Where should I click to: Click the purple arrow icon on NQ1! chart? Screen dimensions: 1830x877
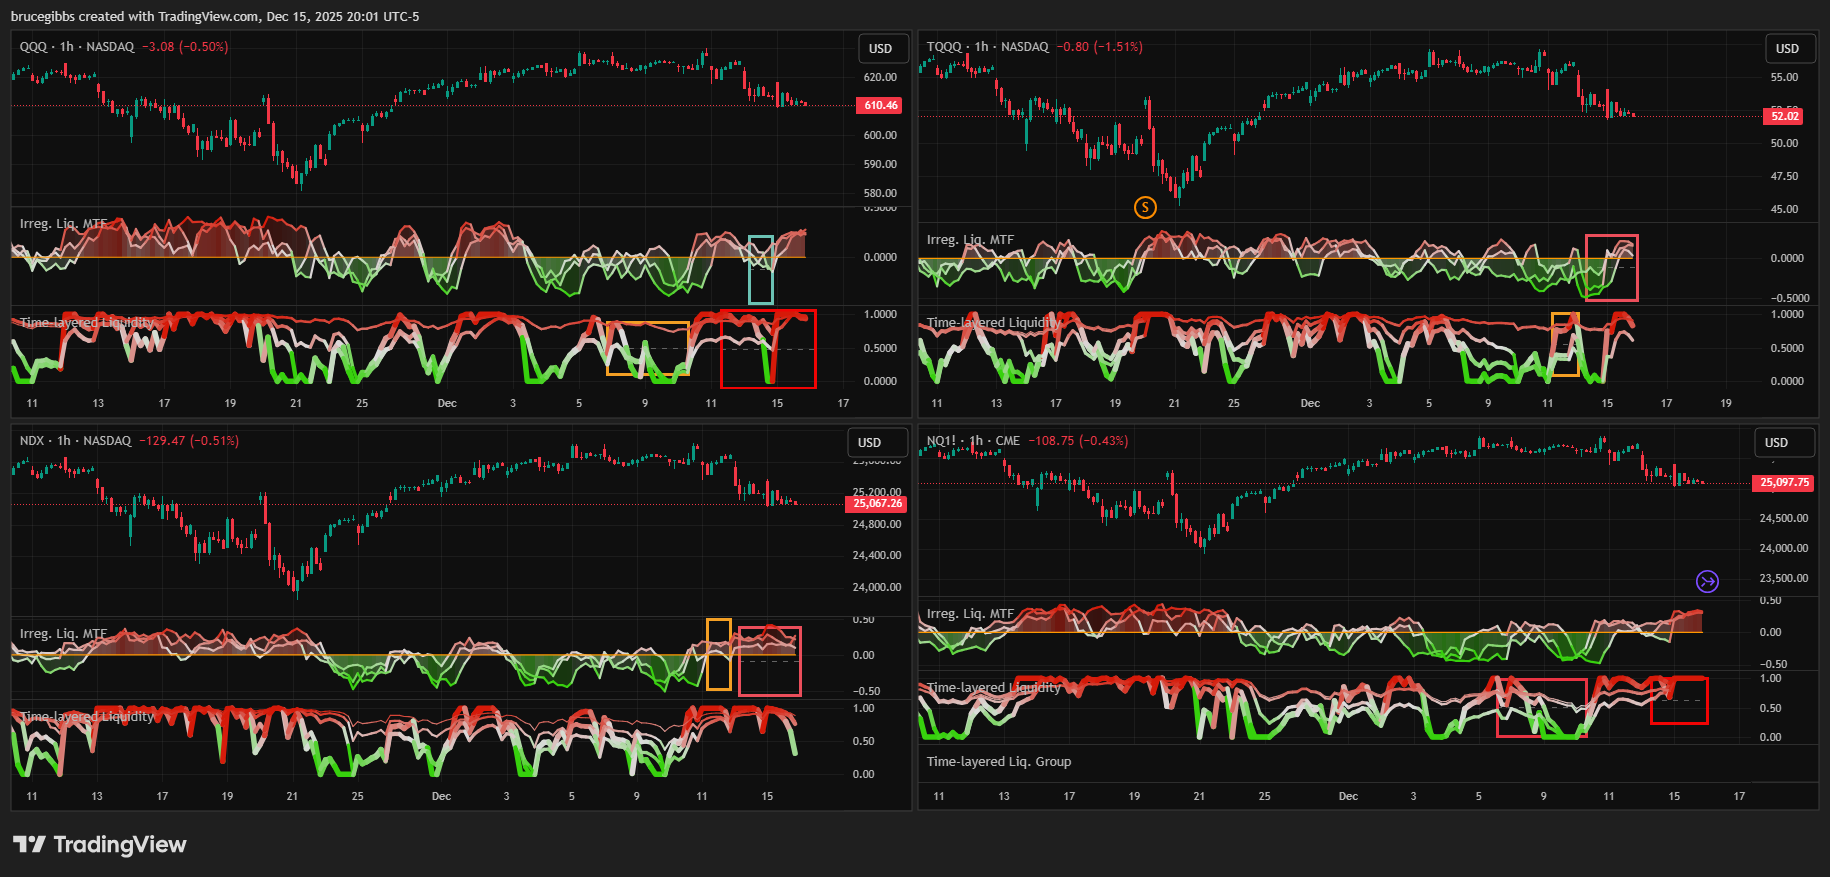click(x=1707, y=581)
